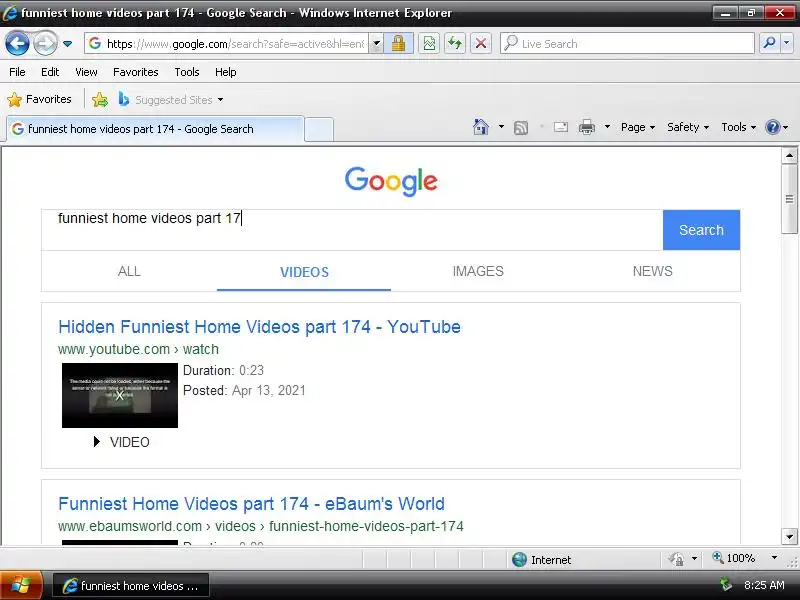Switch to the NEWS results tab
Screen dimensions: 800x600
tap(653, 271)
